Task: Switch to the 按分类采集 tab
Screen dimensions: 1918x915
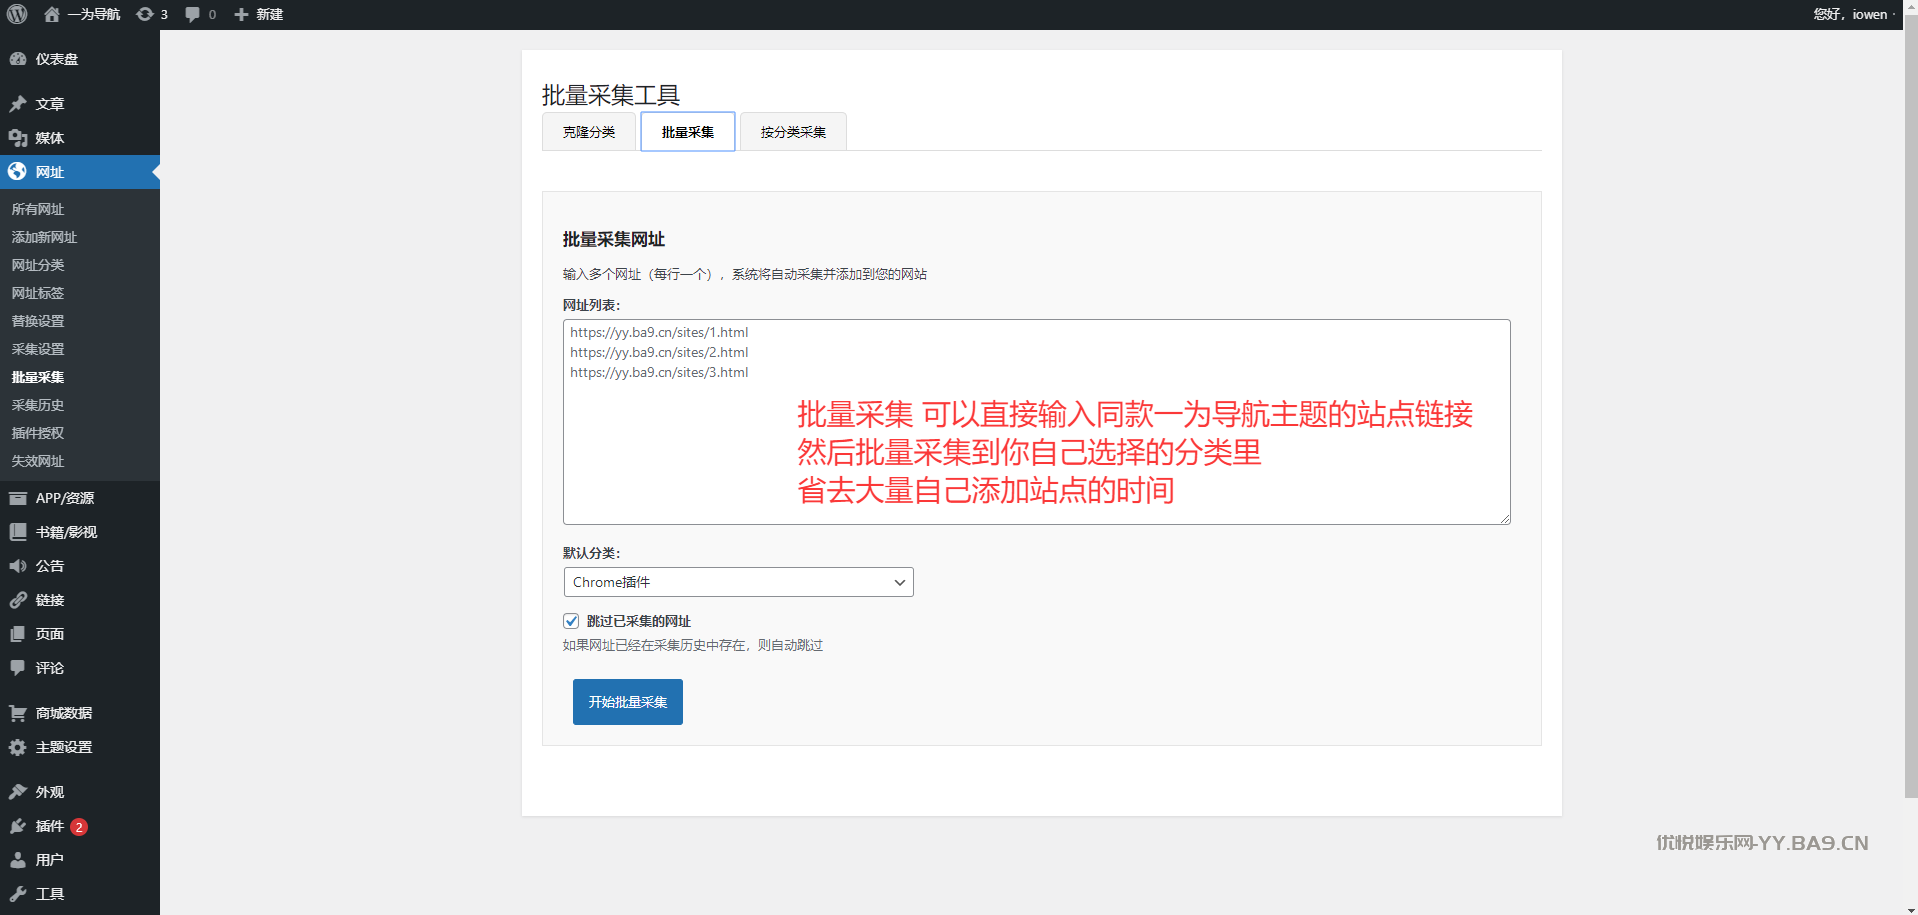Action: (x=793, y=132)
